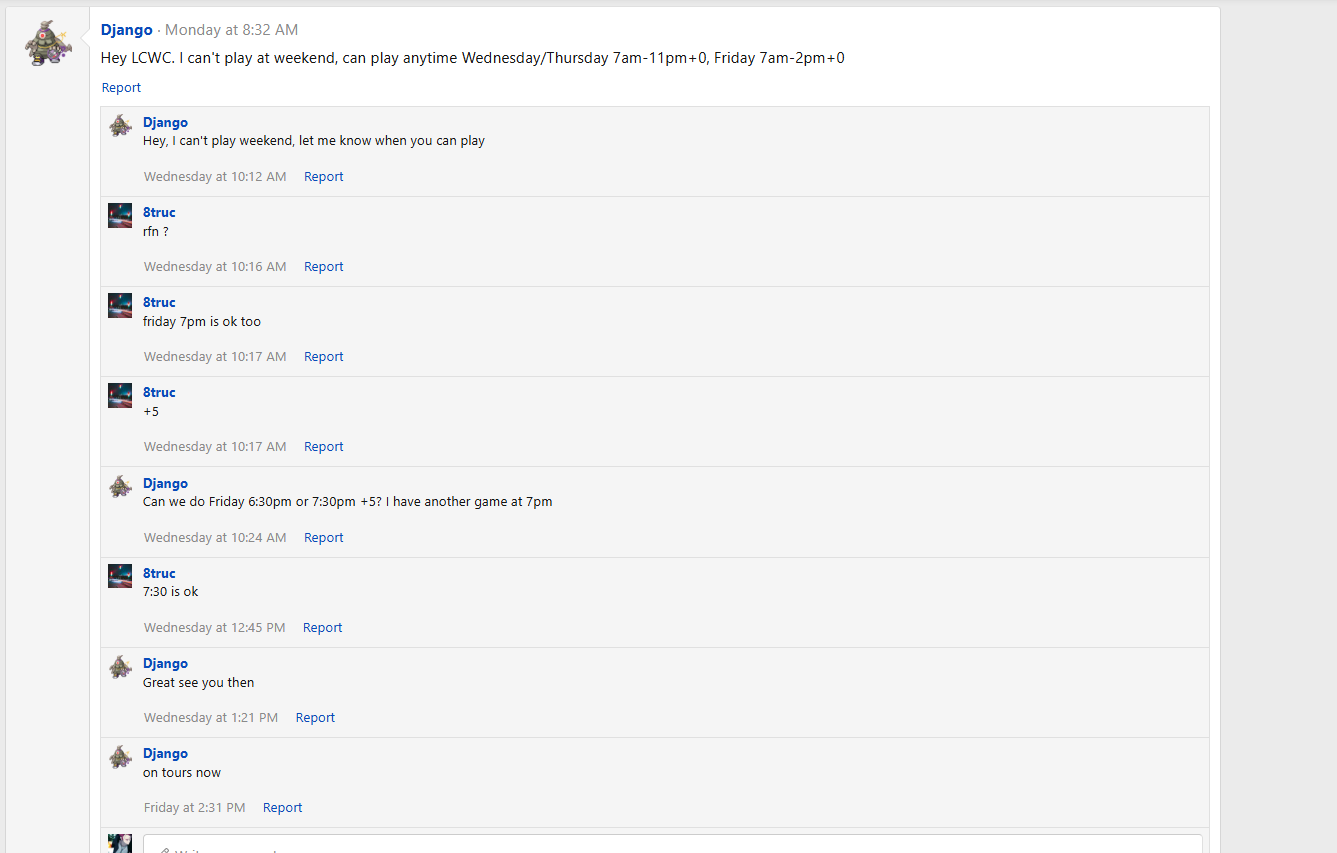Click 8truc's avatar next to 'rfn ?' comment

[120, 215]
